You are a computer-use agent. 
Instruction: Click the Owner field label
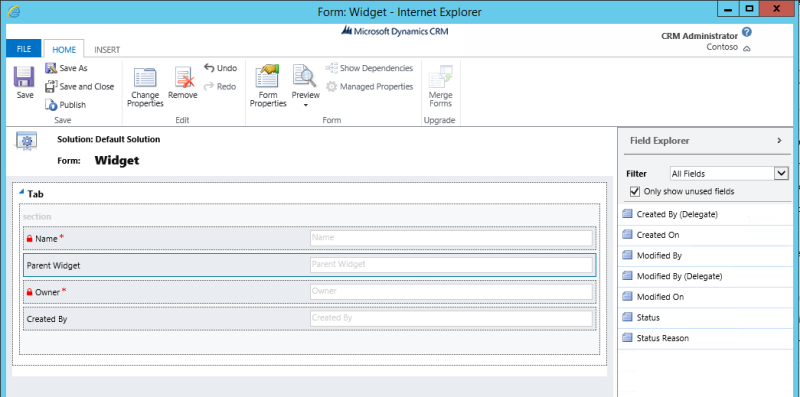(x=47, y=292)
